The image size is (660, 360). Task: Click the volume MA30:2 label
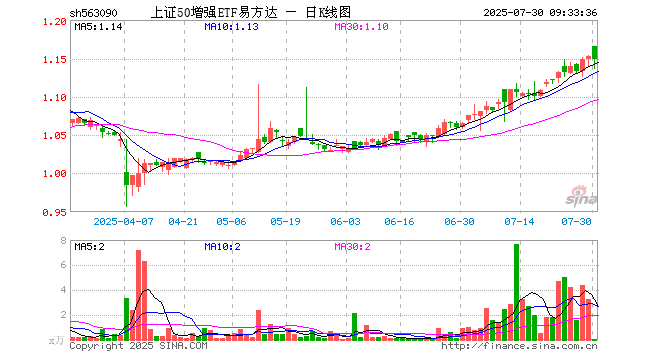pos(352,247)
